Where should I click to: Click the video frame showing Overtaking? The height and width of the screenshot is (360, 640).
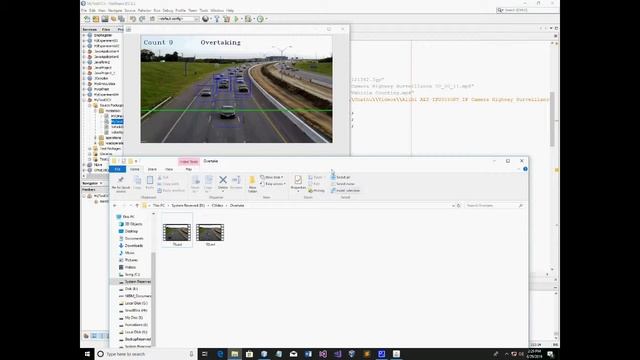[236, 89]
